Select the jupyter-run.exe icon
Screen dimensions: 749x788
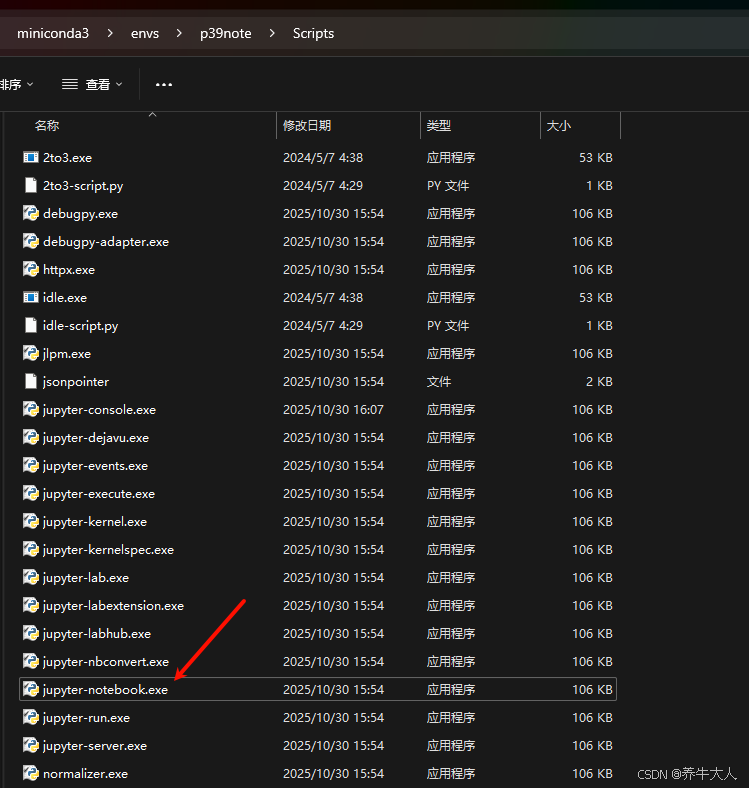(31, 718)
